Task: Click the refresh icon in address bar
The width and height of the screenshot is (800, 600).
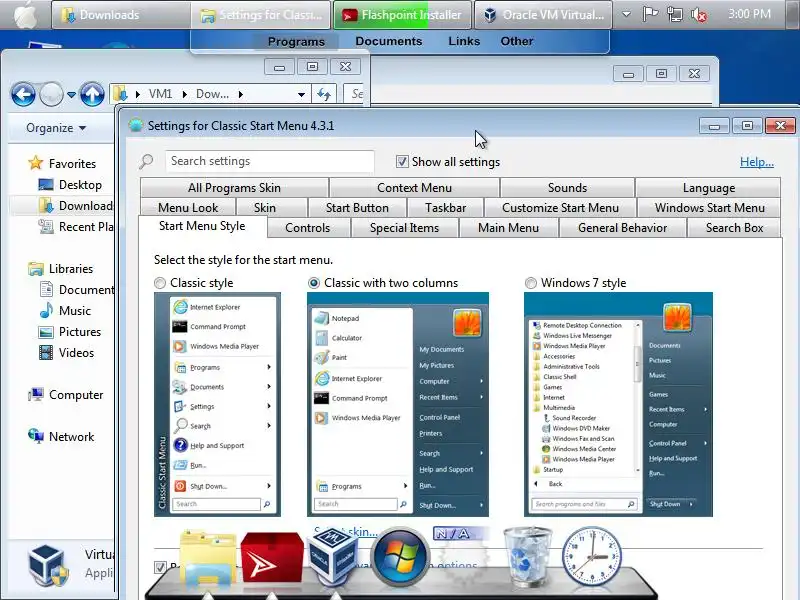Action: coord(324,94)
